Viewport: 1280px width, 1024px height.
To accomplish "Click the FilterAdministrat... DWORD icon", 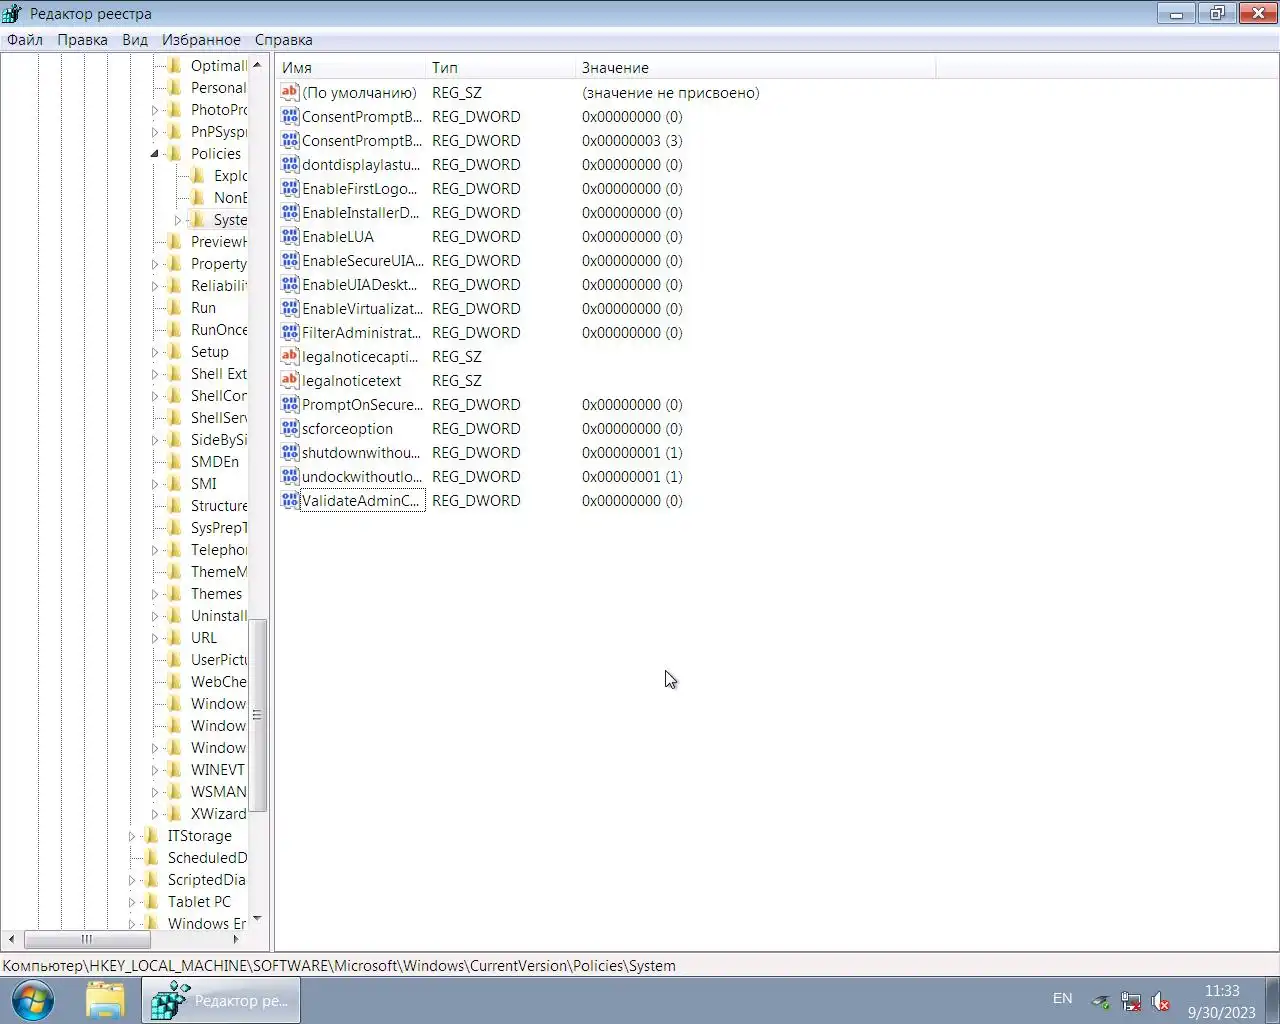I will (290, 333).
